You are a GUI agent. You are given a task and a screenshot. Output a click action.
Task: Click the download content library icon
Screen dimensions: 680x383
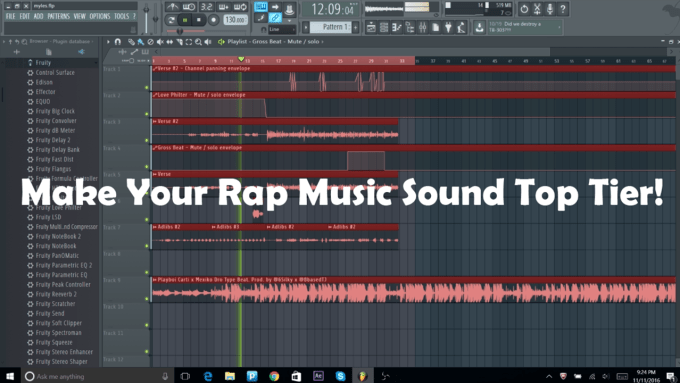pos(479,27)
